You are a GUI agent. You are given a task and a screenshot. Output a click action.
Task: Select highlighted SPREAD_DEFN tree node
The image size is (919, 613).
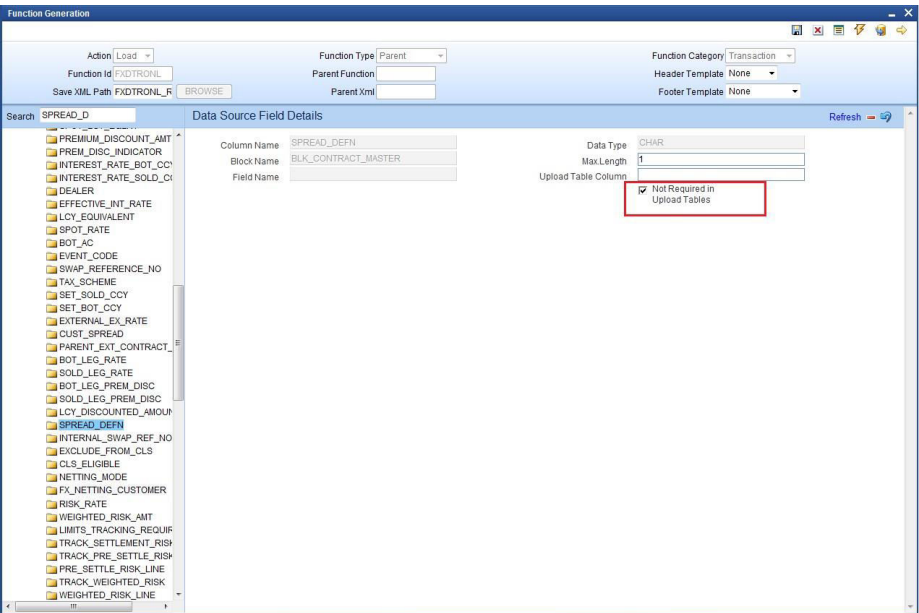coord(91,425)
